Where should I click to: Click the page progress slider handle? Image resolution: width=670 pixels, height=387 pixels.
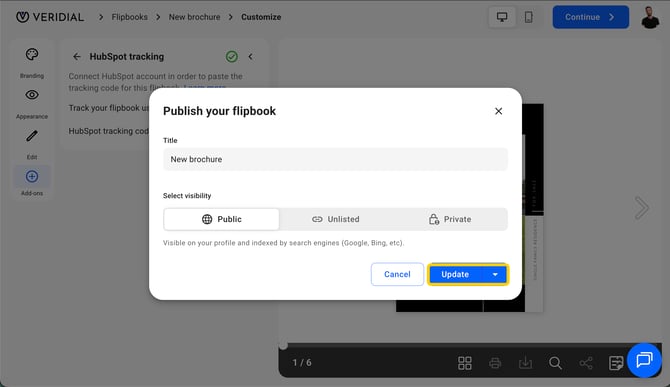click(283, 345)
